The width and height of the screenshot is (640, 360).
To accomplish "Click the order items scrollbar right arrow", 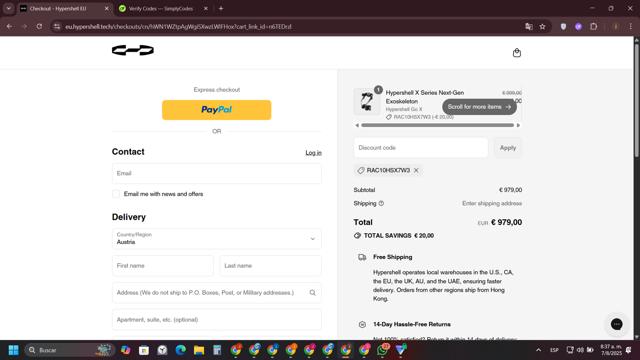I will point(518,125).
